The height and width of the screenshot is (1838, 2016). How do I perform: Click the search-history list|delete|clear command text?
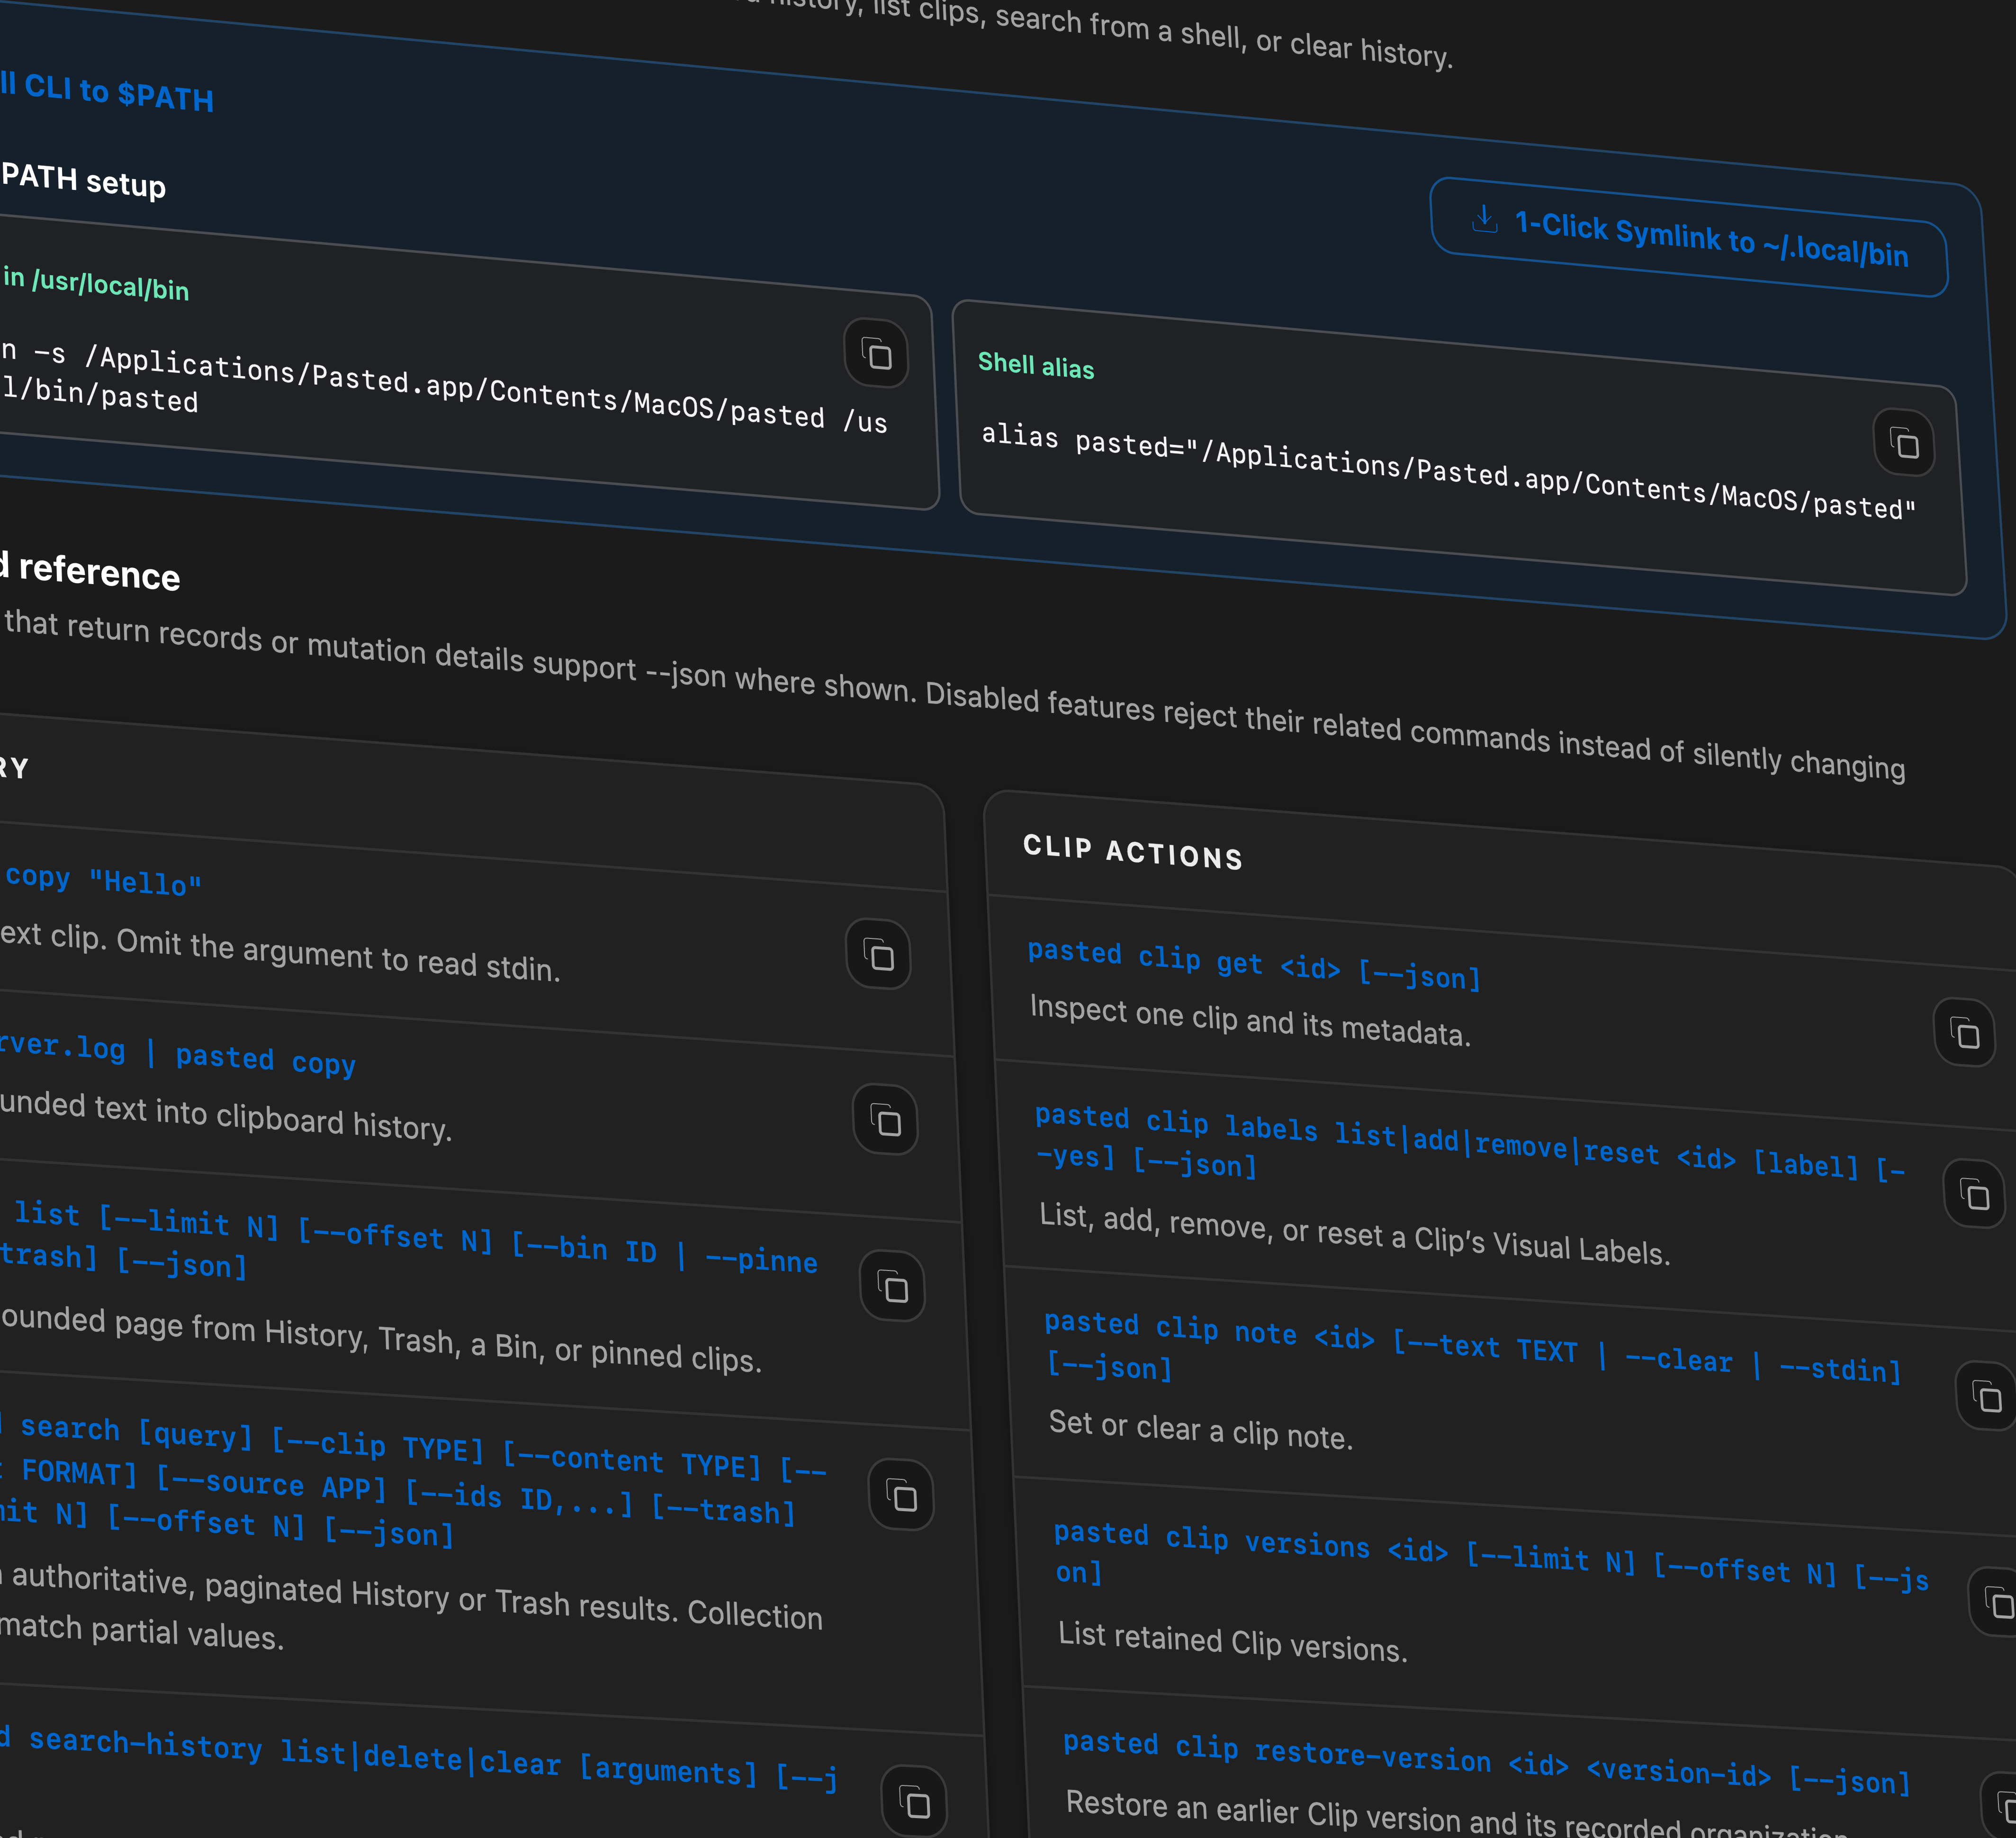coord(420,1759)
